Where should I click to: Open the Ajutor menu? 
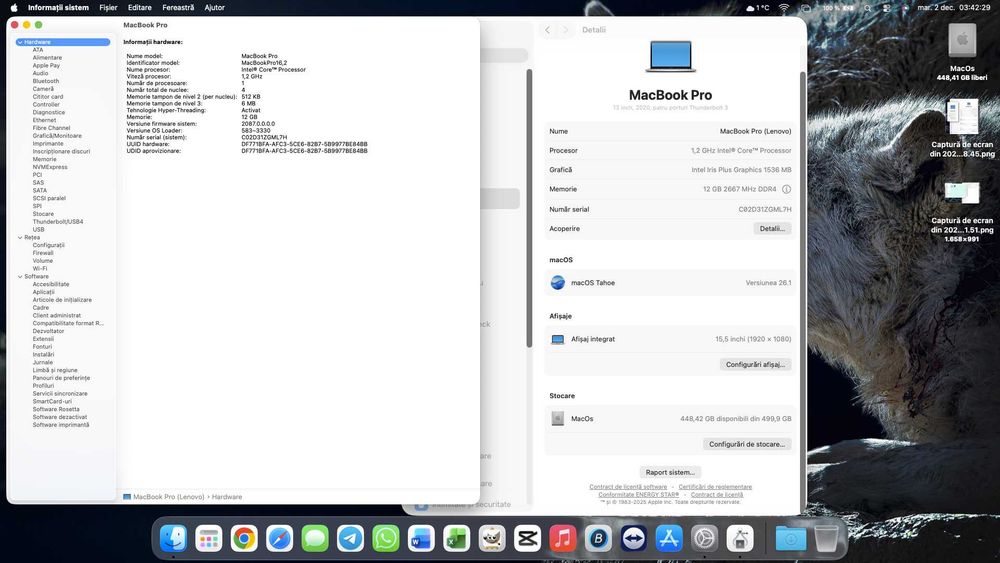pos(214,8)
